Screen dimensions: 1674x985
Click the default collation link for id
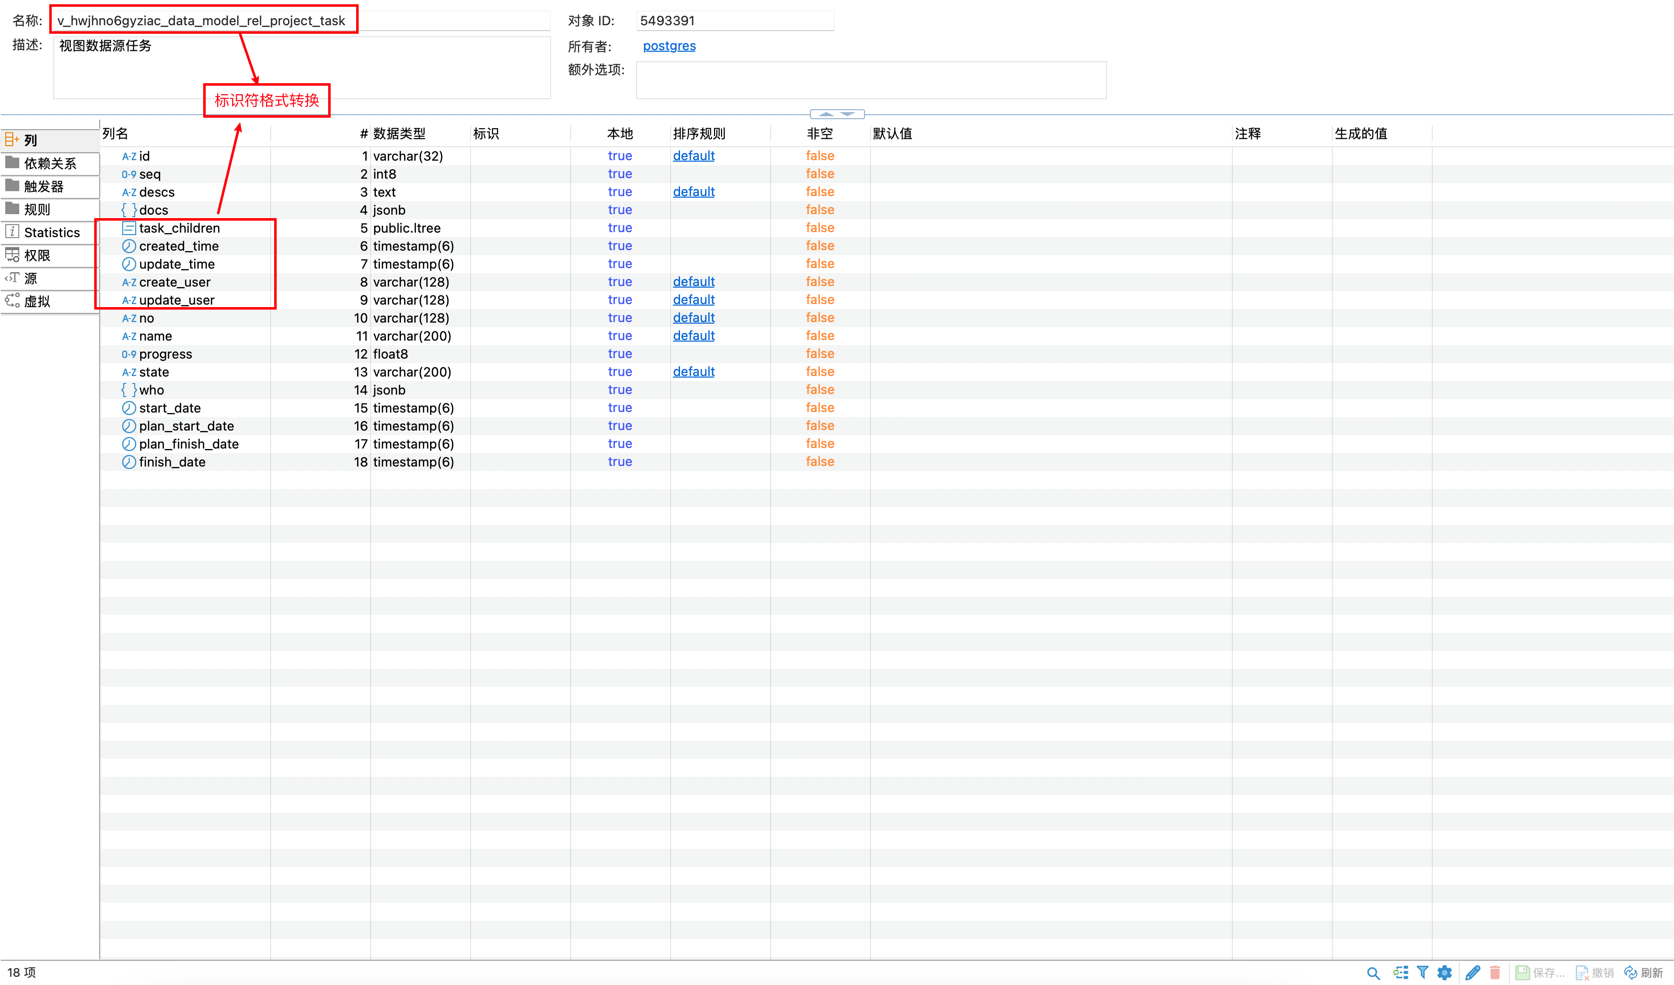click(693, 156)
